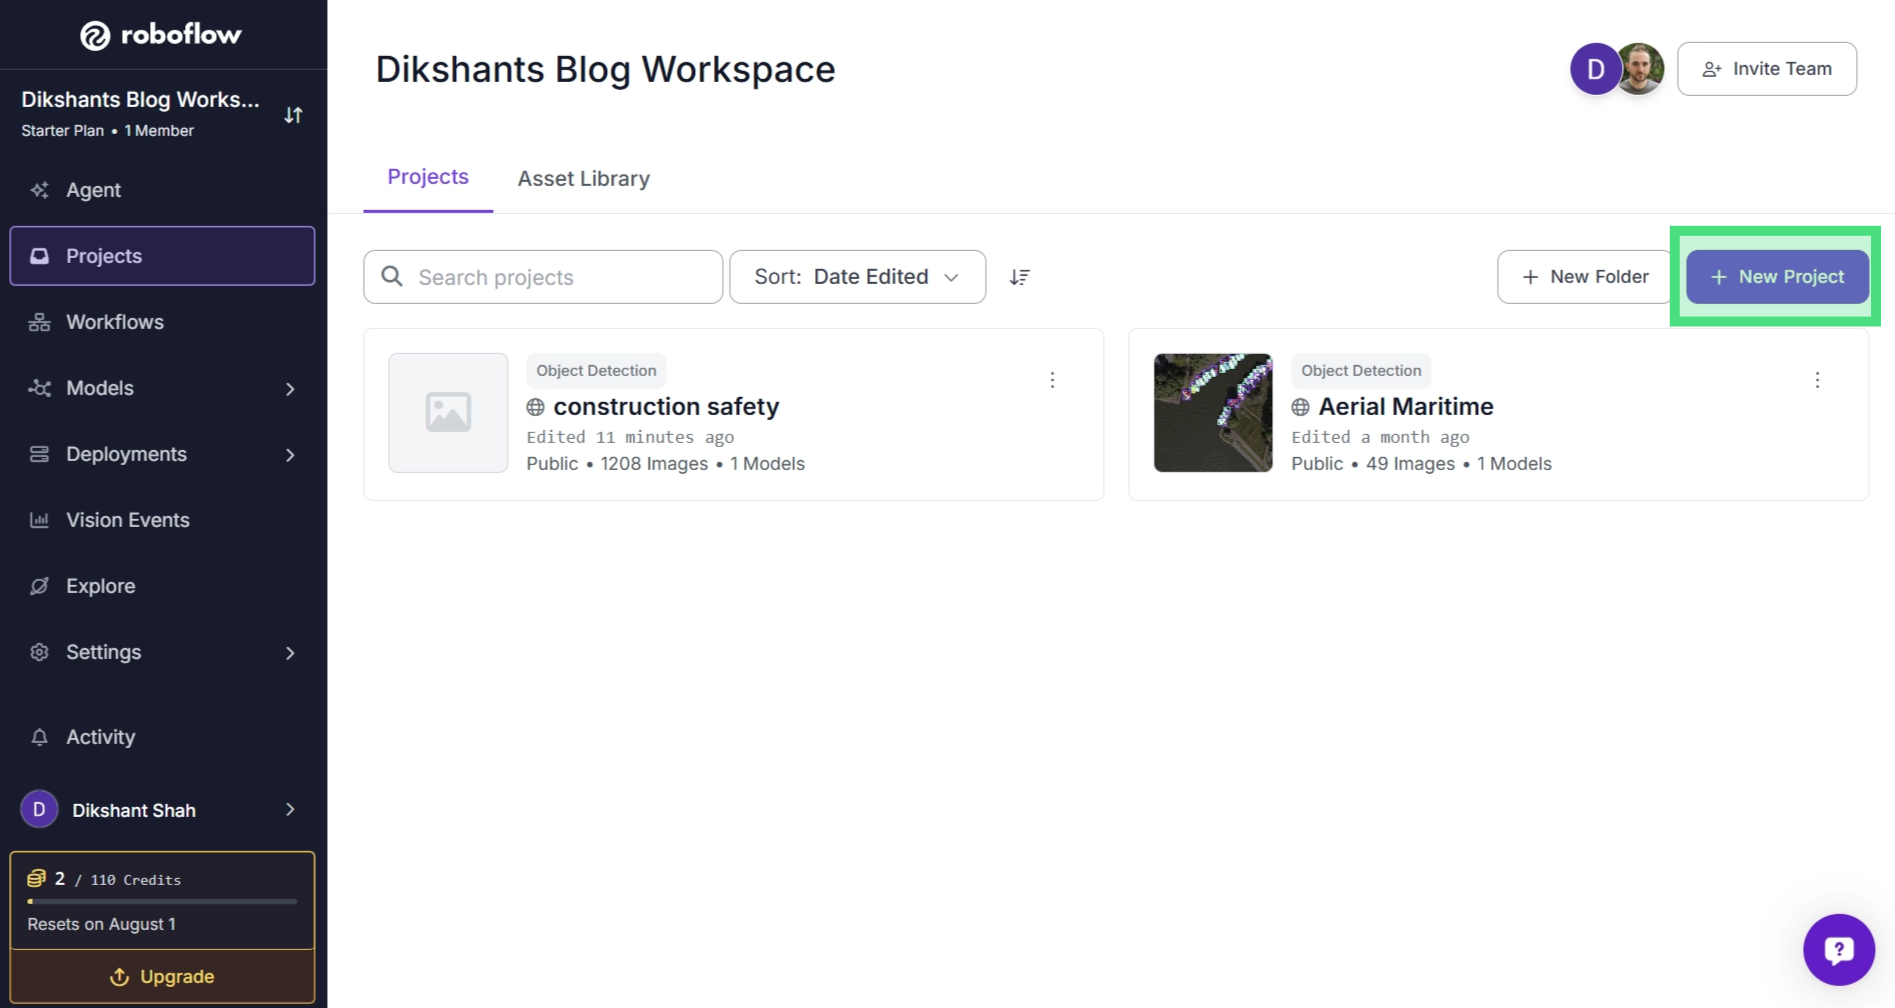Click the credits coin icon
The image size is (1895, 1008).
tap(36, 878)
